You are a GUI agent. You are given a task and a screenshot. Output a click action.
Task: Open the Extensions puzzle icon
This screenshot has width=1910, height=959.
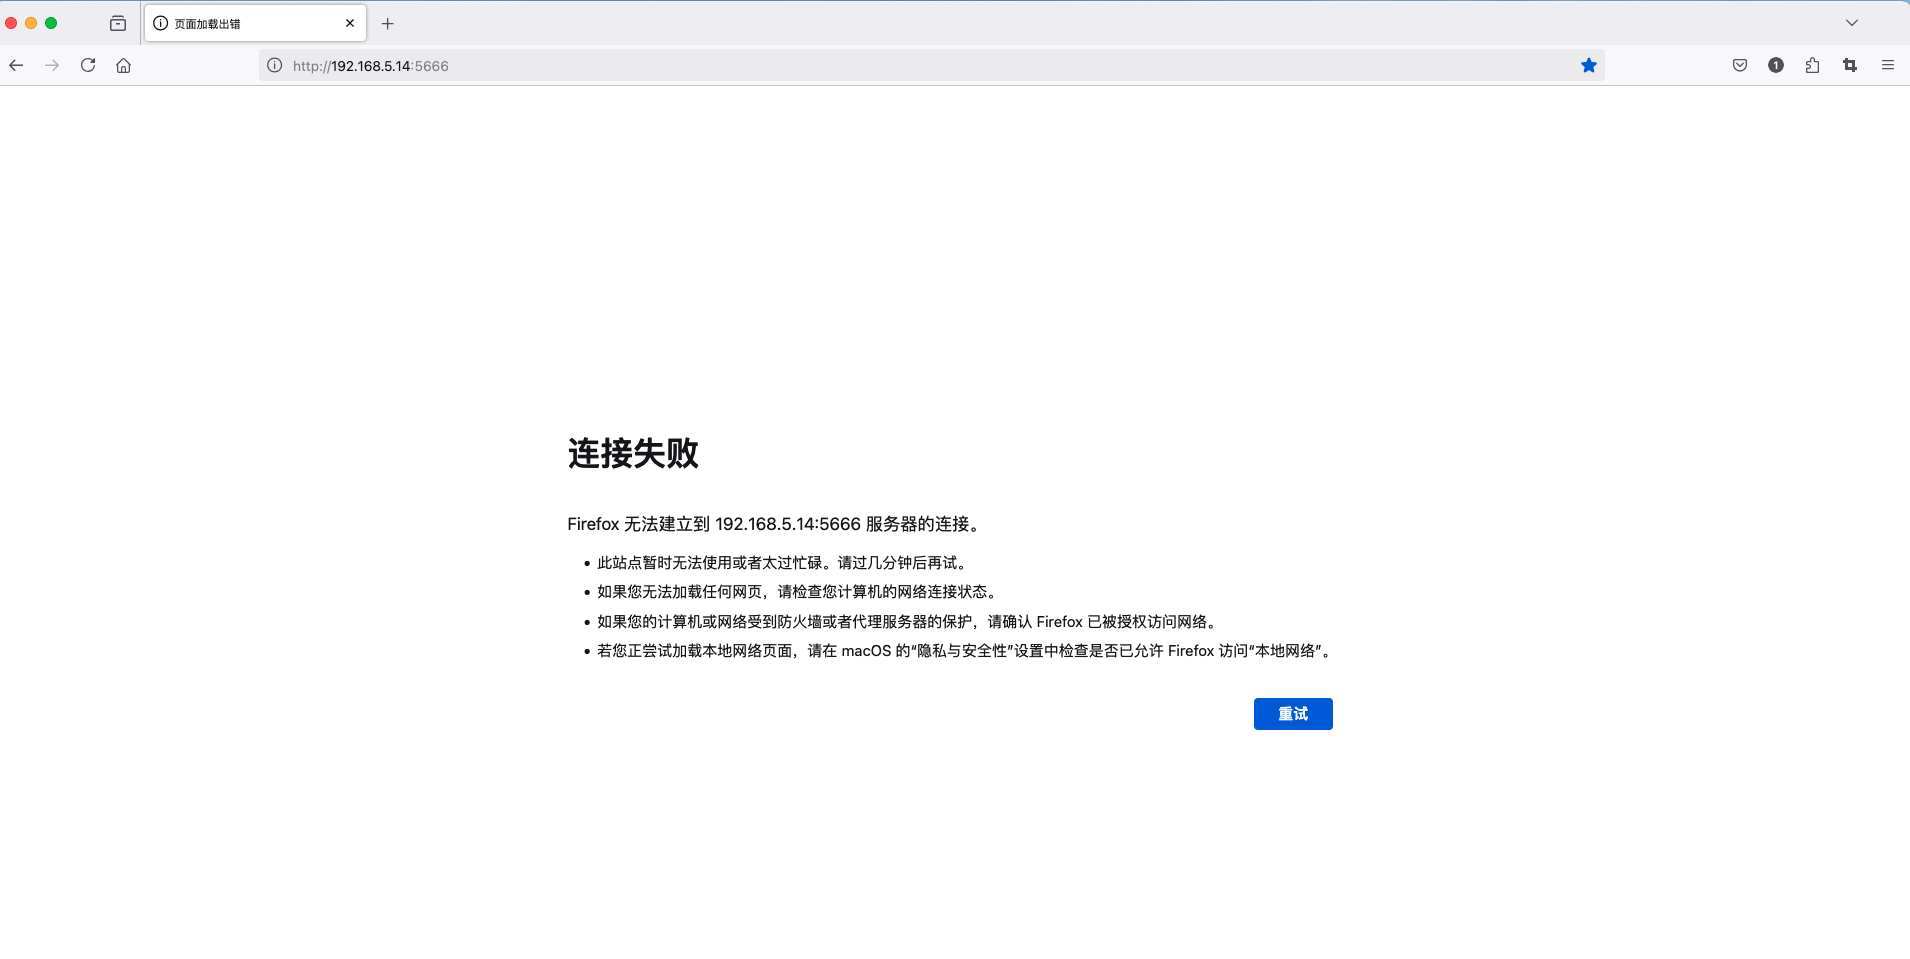1812,65
